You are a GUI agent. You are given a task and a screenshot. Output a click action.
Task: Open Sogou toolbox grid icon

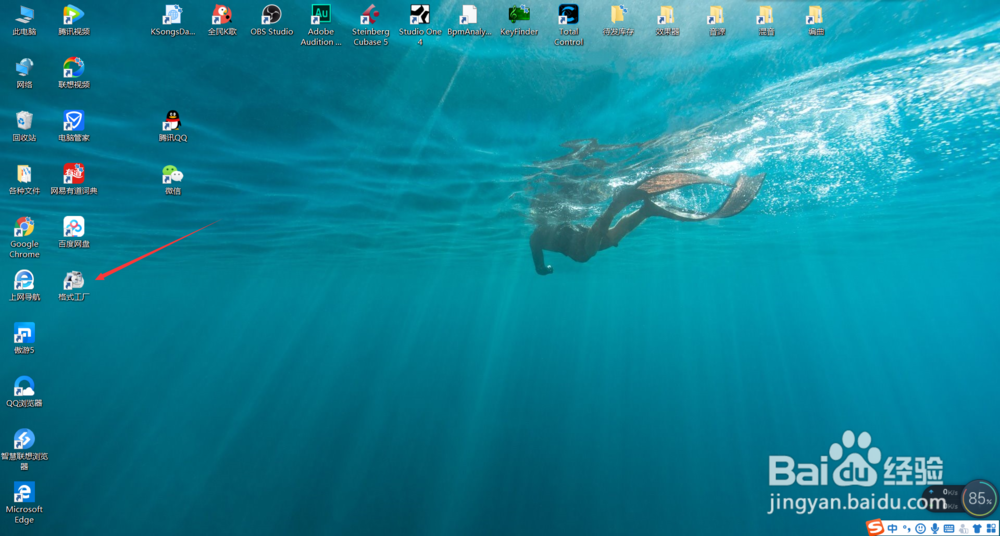(991, 528)
